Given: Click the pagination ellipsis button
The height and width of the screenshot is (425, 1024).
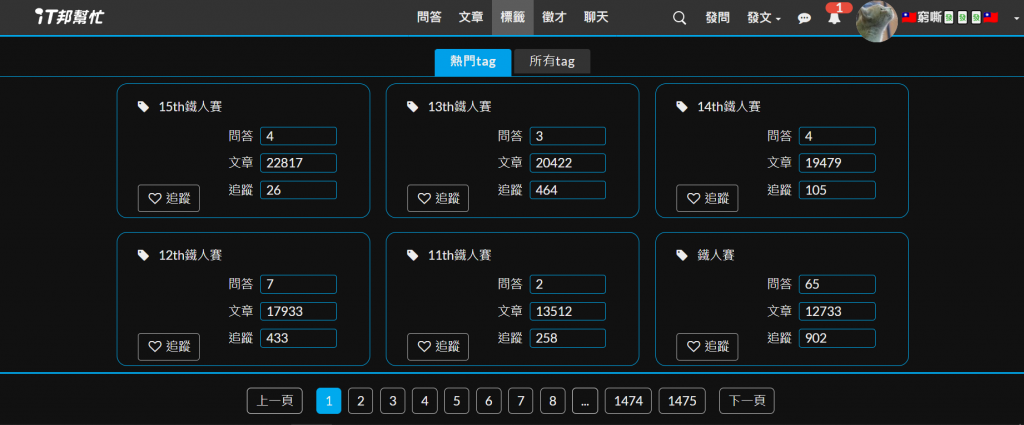Looking at the screenshot, I should 584,401.
